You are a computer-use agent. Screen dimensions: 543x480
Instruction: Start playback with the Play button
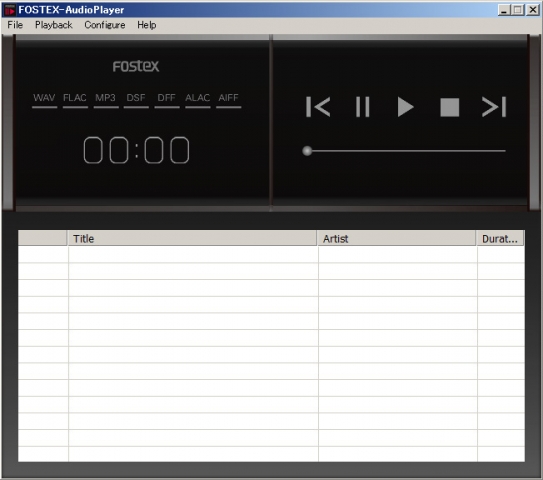[x=405, y=107]
